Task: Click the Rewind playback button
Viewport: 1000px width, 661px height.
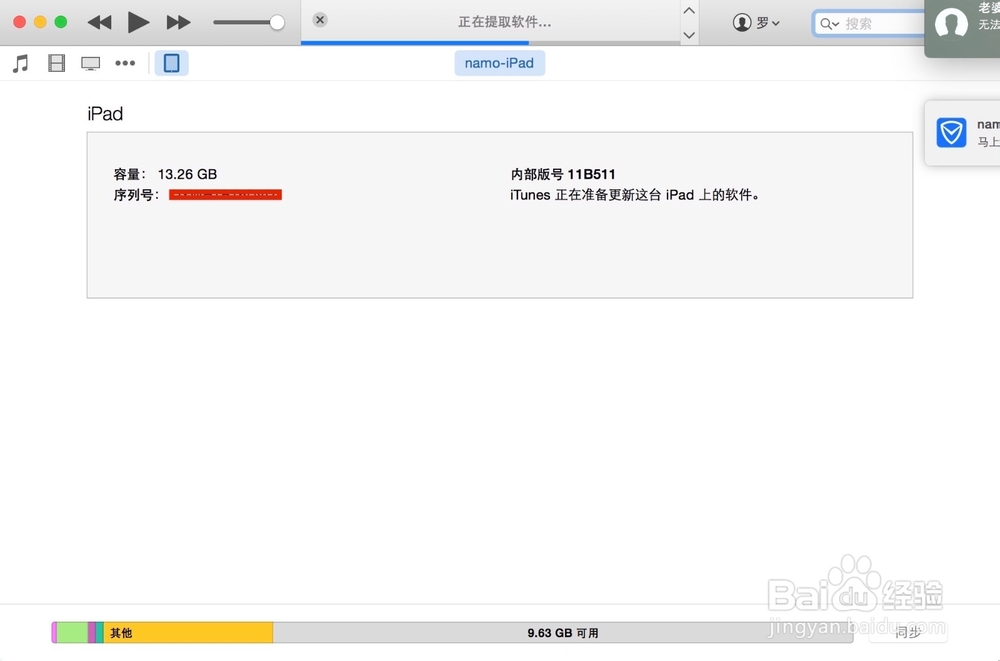Action: [x=98, y=22]
